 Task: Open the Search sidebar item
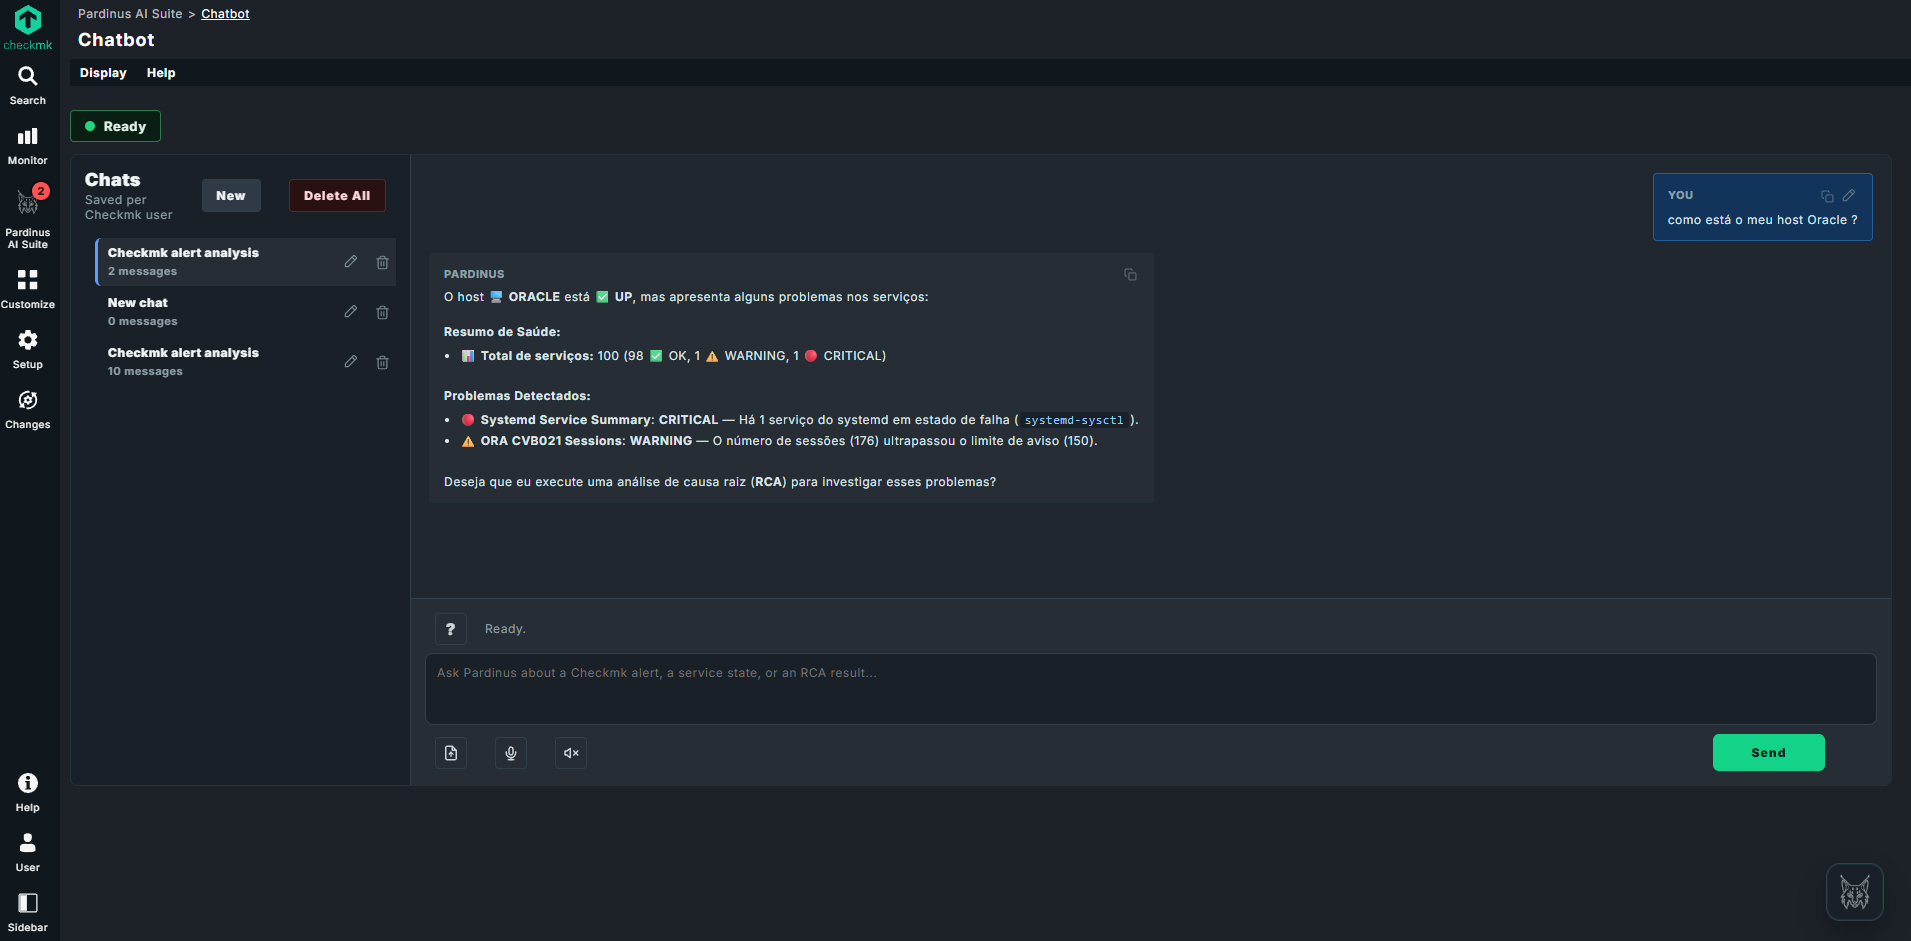(x=28, y=86)
